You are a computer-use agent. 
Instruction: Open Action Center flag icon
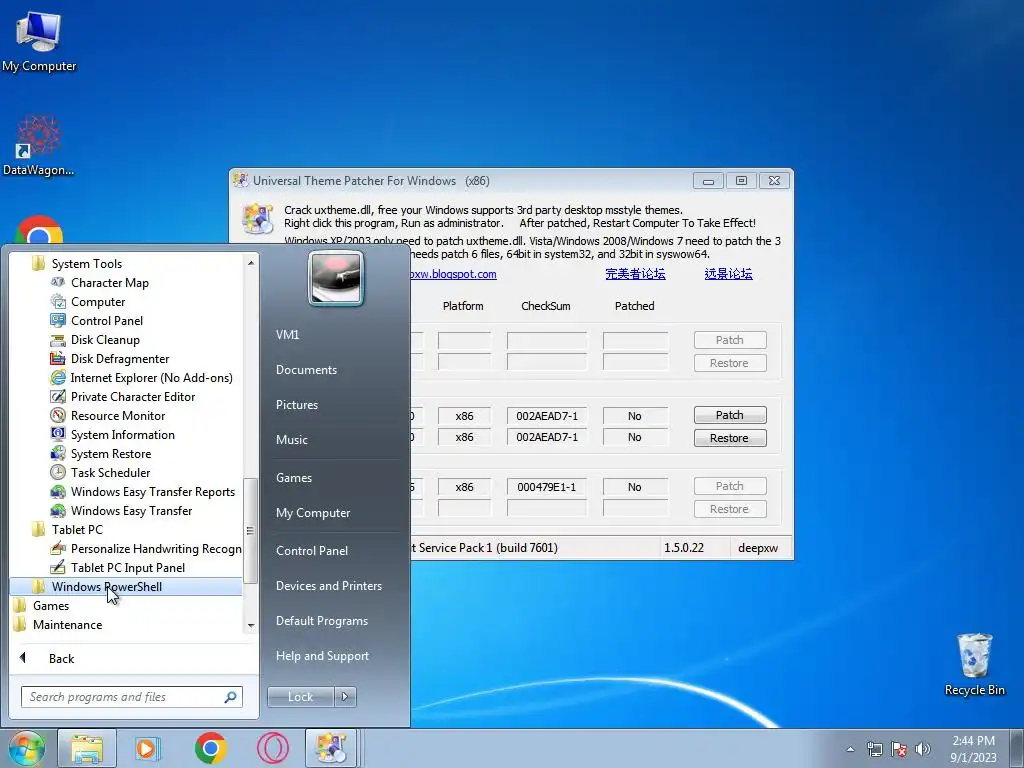(x=899, y=749)
